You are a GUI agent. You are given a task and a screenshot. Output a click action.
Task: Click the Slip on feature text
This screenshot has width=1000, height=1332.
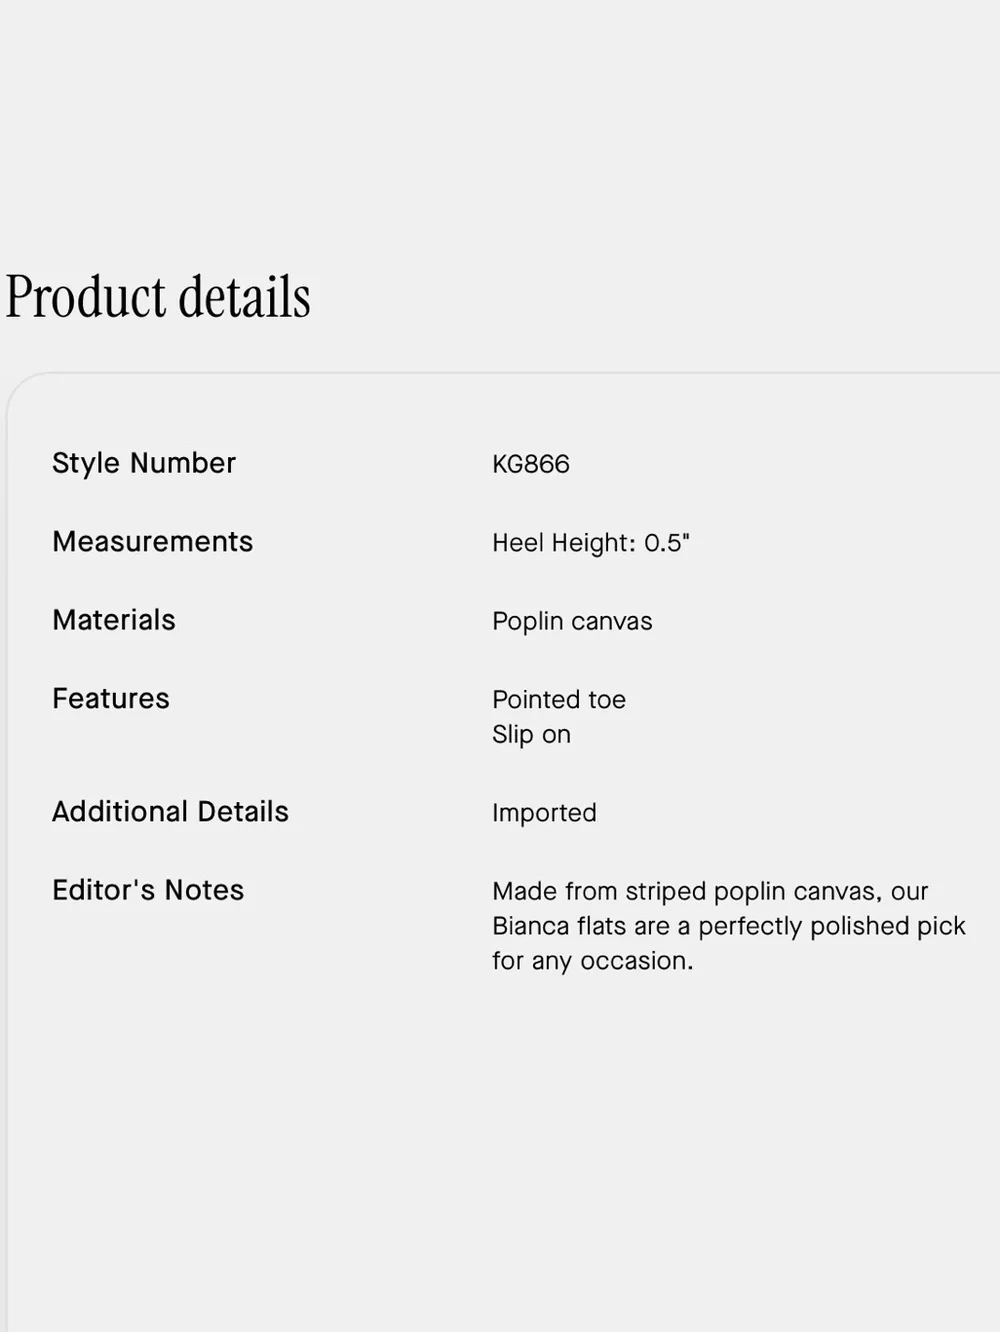(531, 735)
